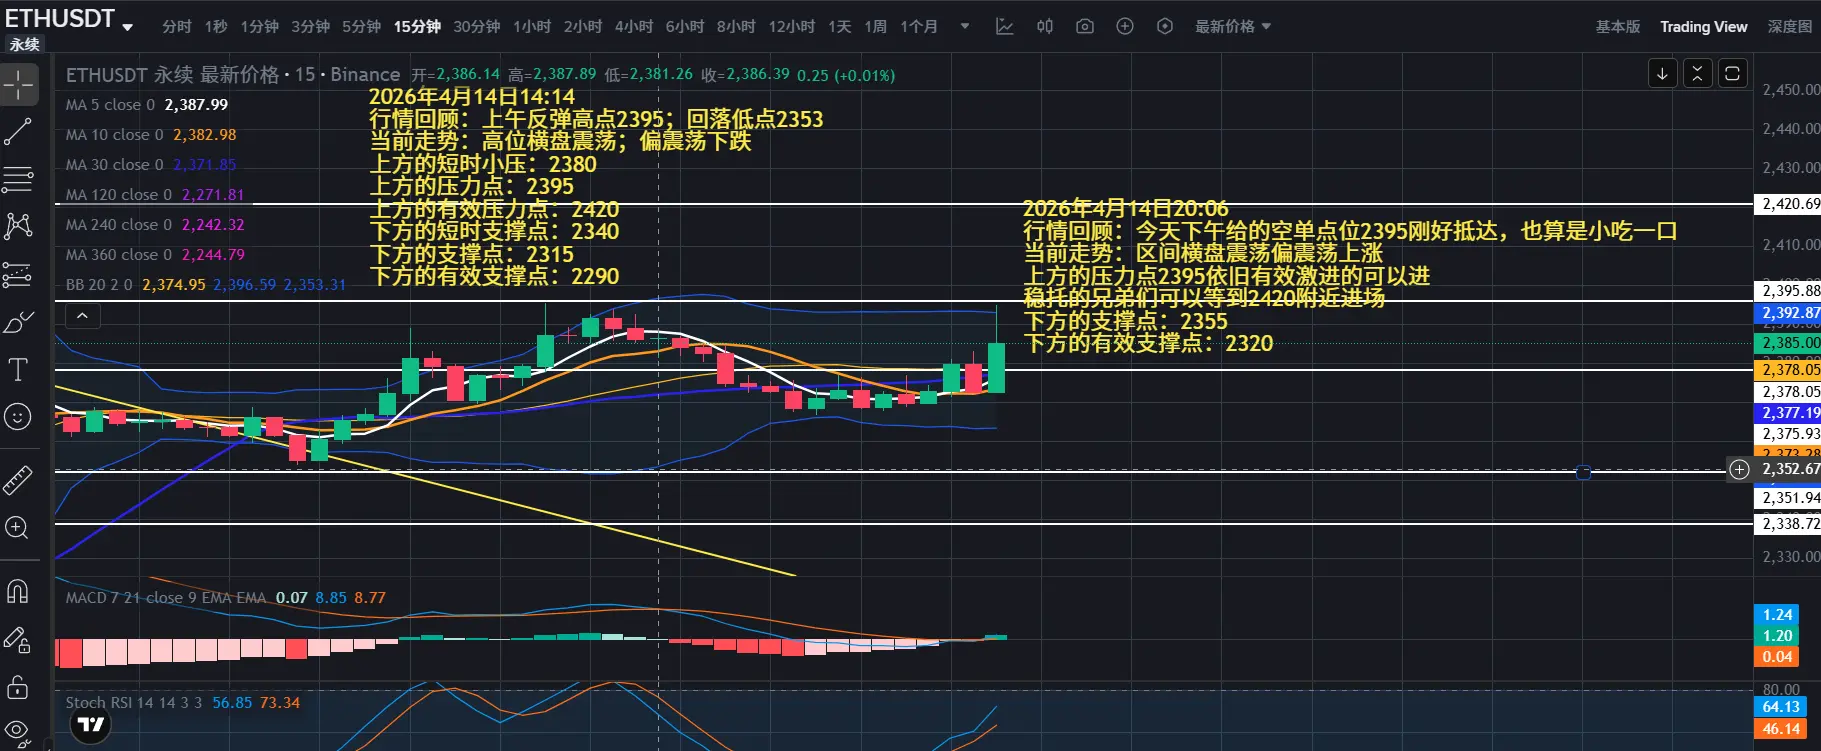Click the TradingView logo badge
This screenshot has width=1821, height=751.
coord(91,725)
